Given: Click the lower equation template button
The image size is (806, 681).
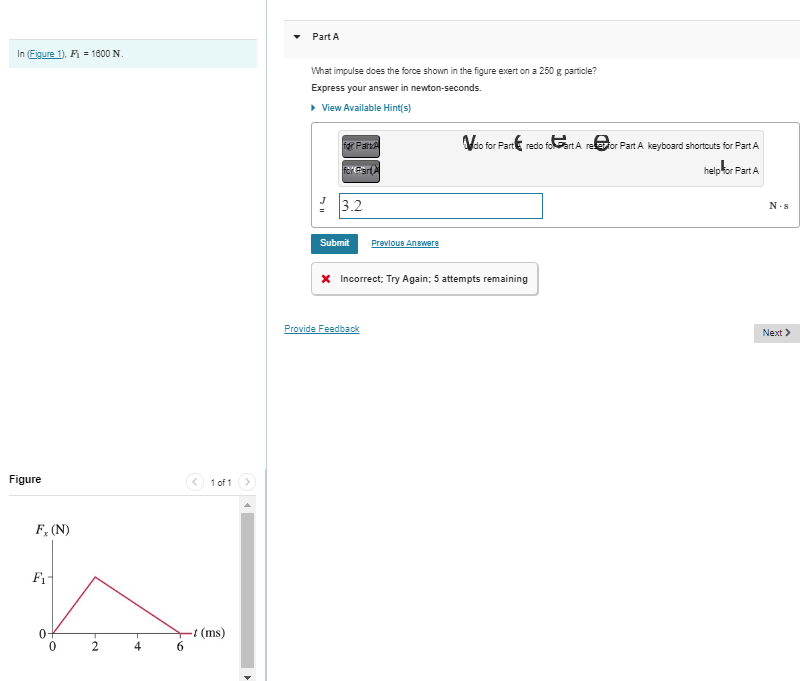Looking at the screenshot, I should [360, 170].
